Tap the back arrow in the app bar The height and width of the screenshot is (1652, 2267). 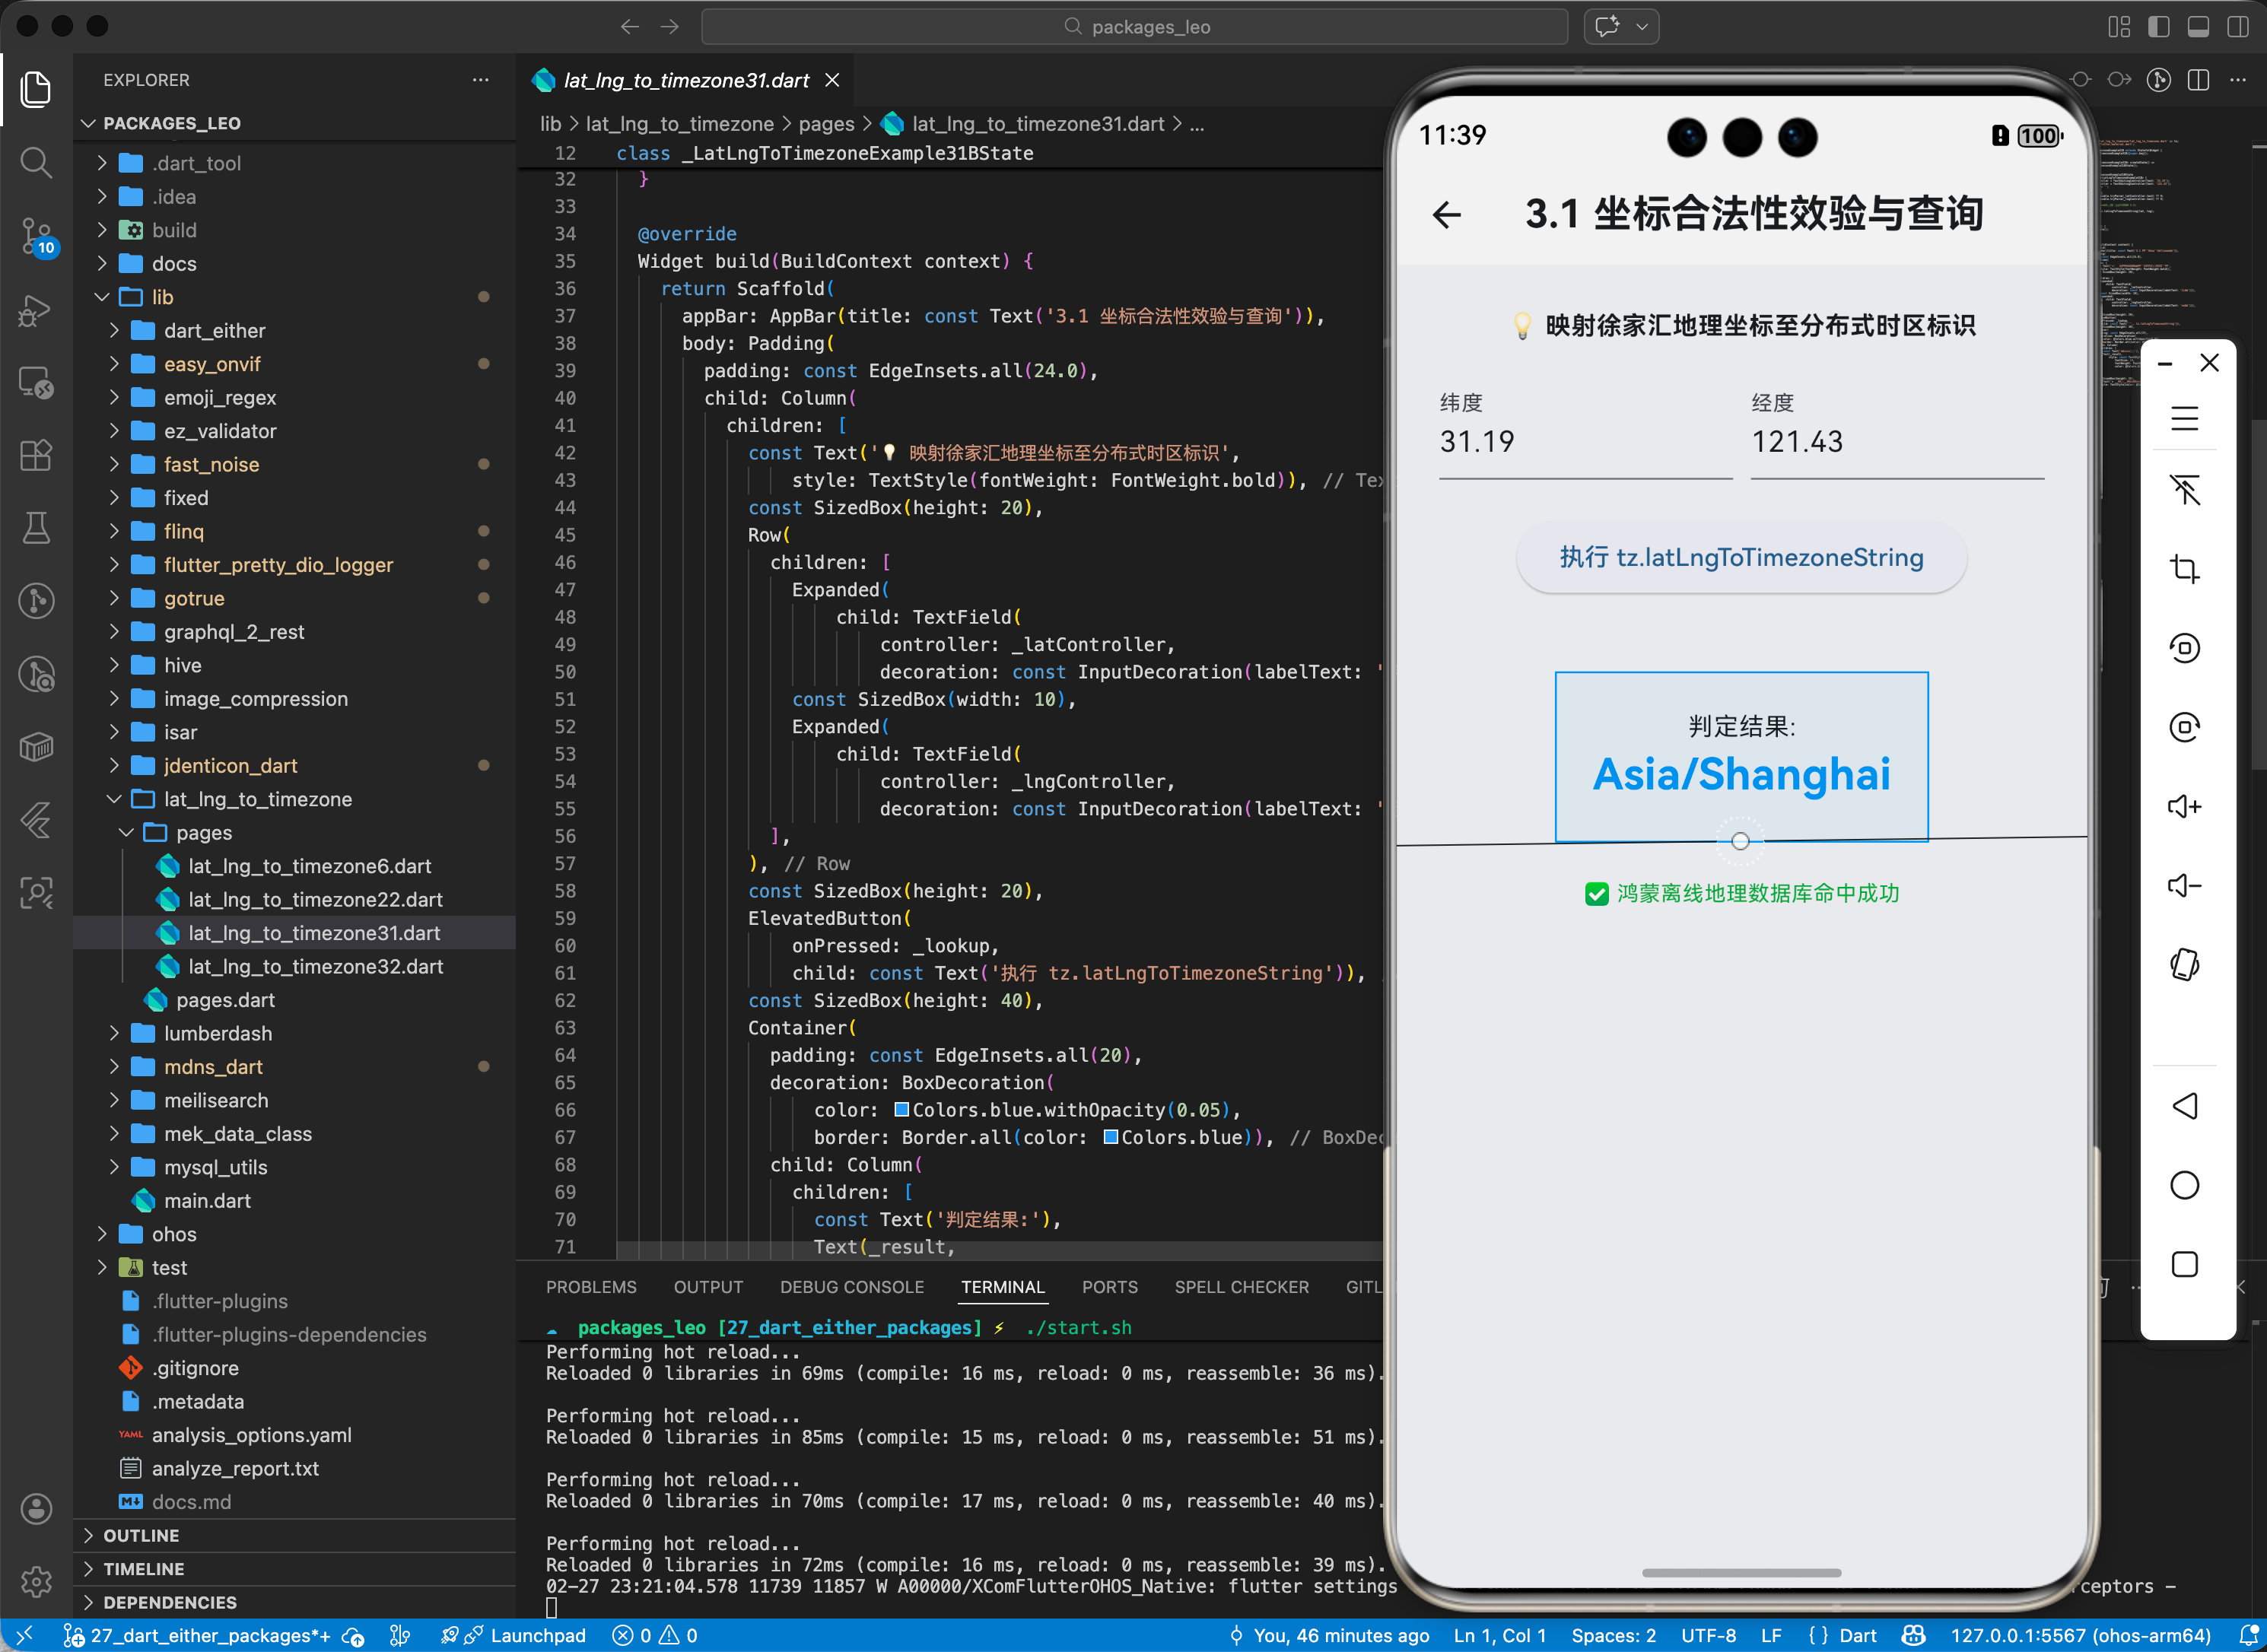(1446, 214)
